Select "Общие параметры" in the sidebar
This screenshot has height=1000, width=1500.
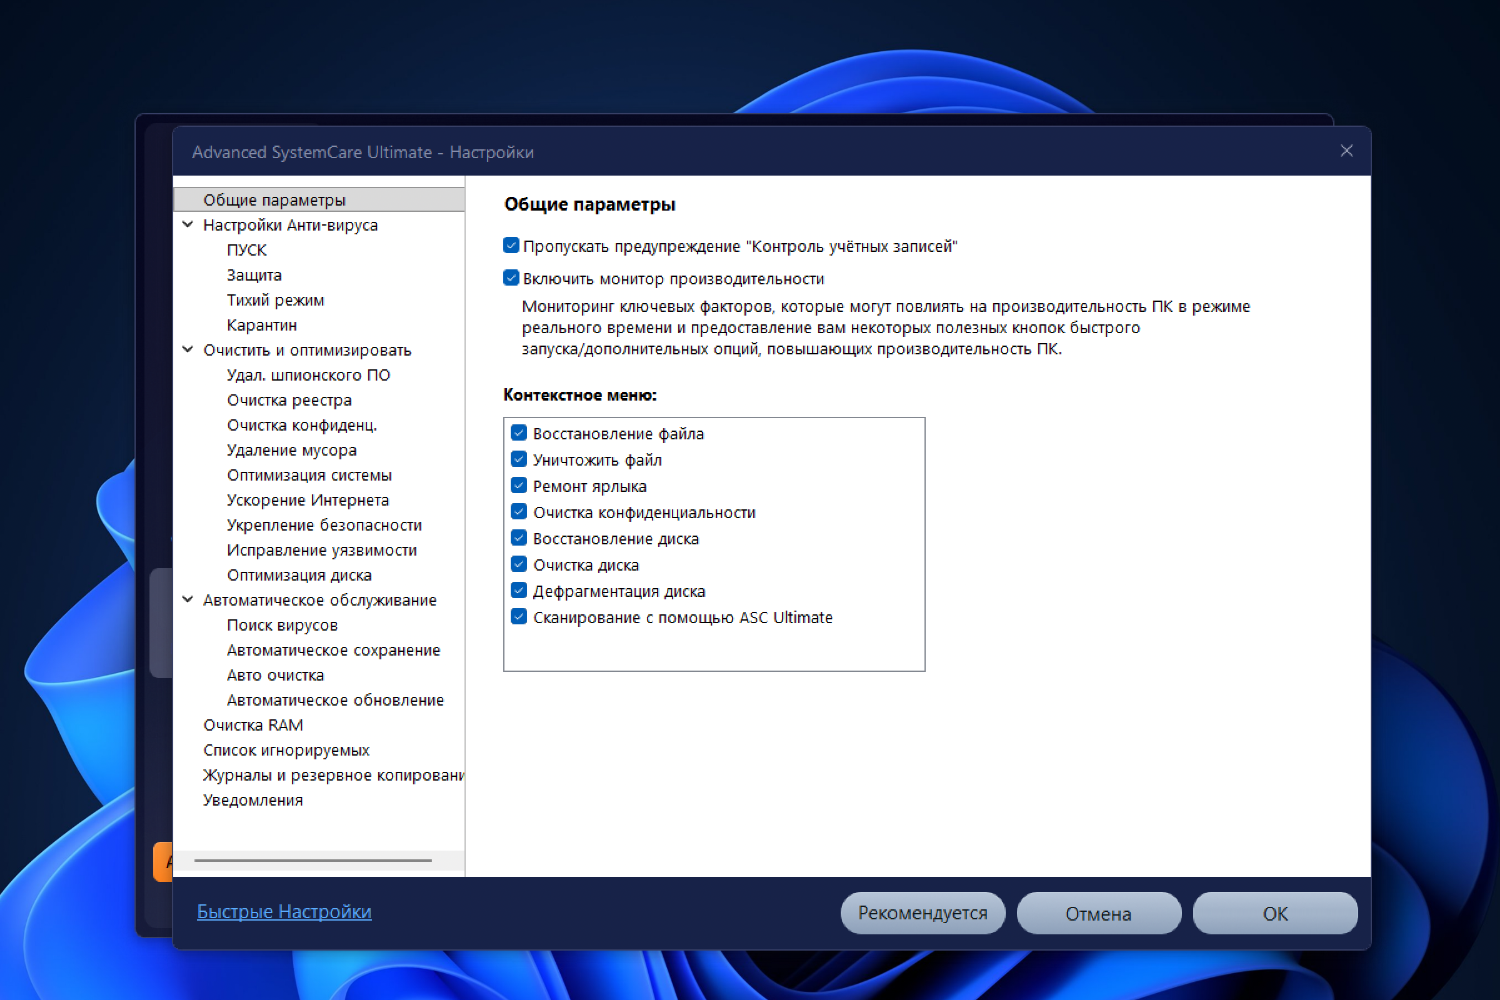pyautogui.click(x=319, y=200)
